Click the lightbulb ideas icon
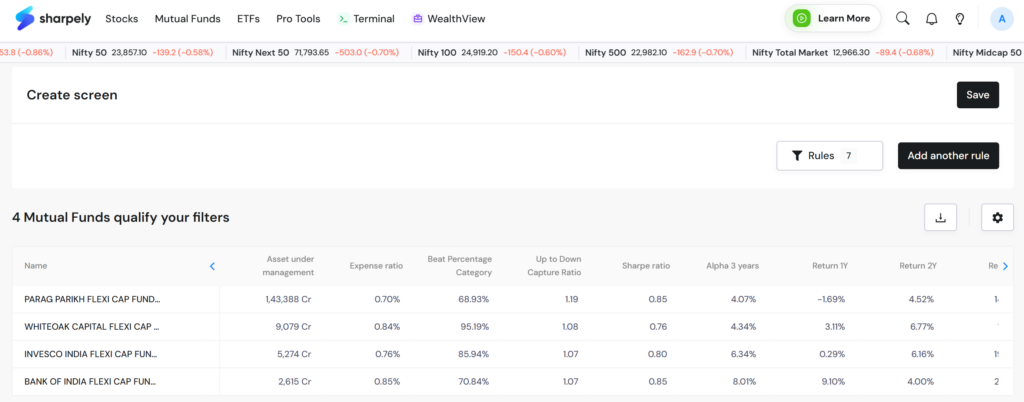This screenshot has height=402, width=1024. [960, 19]
